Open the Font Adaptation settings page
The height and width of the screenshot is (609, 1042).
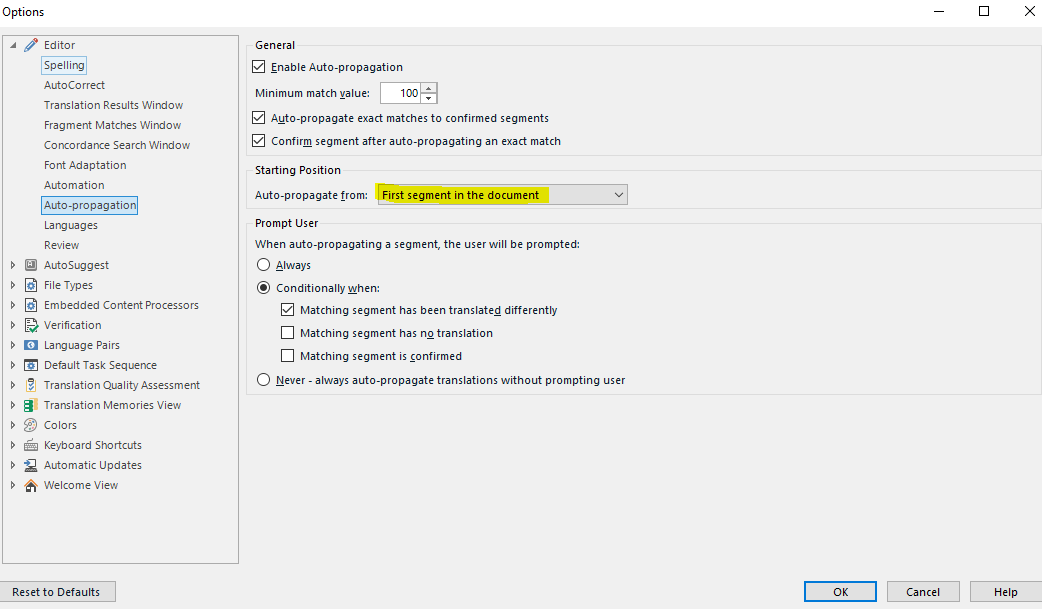pyautogui.click(x=85, y=165)
